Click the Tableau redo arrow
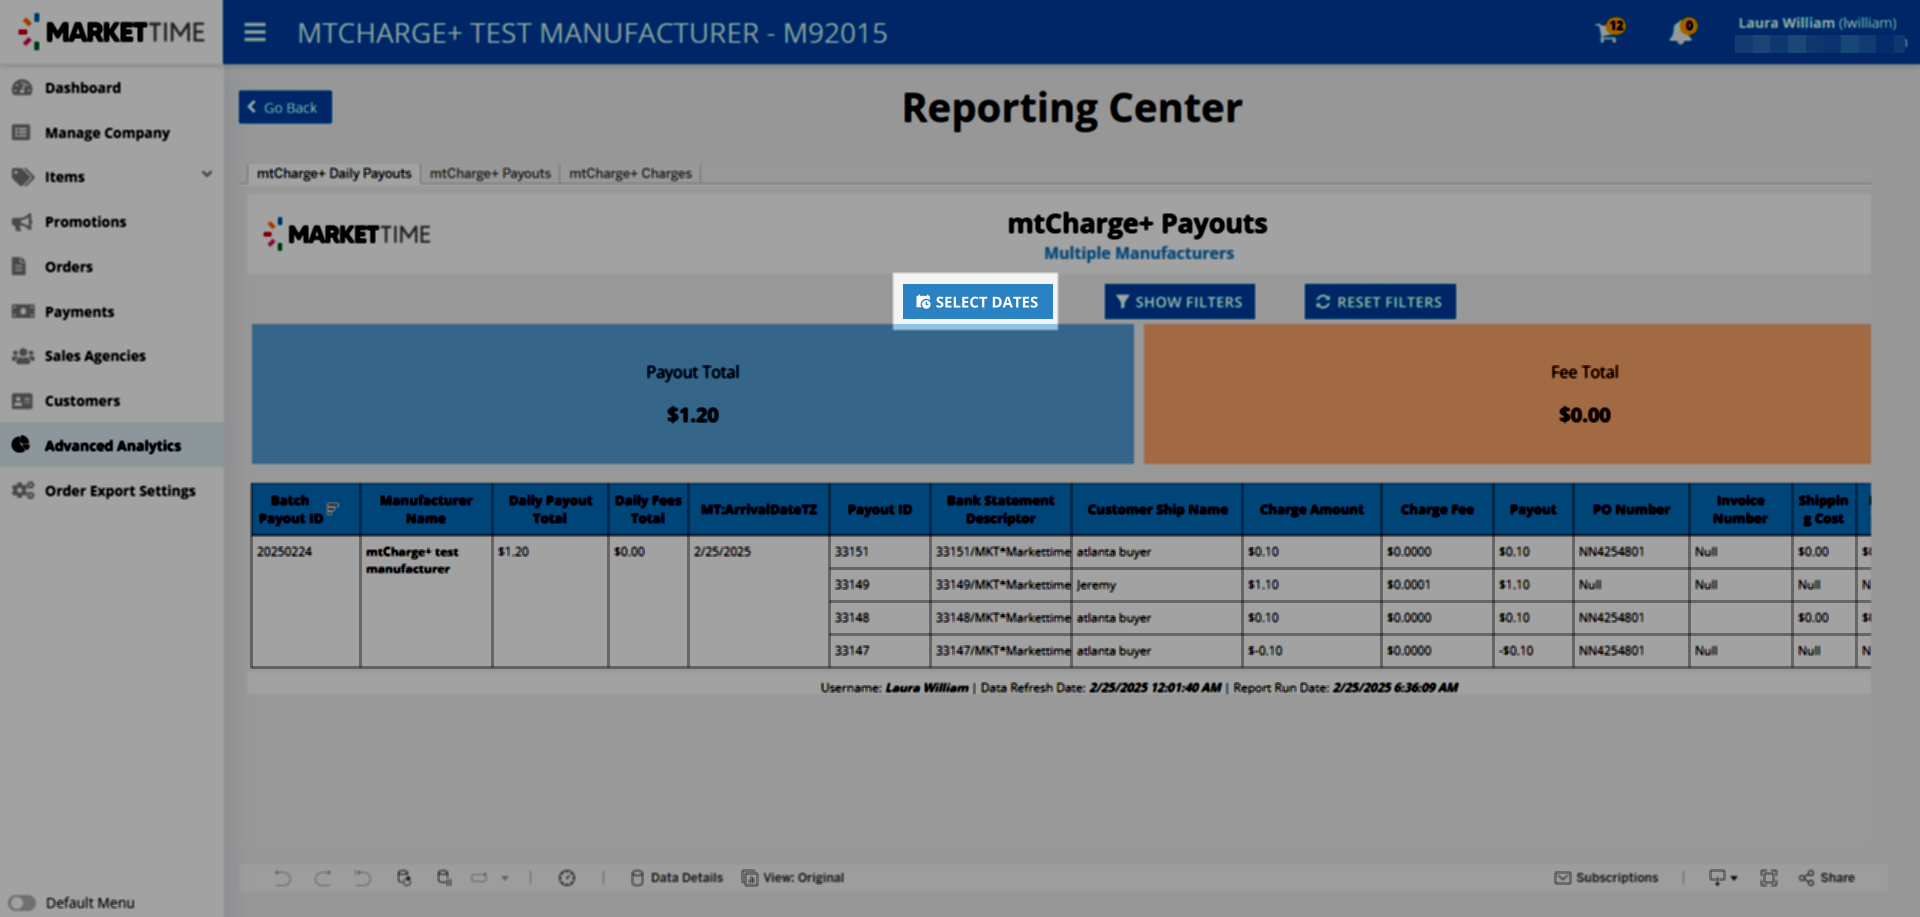 (x=322, y=878)
